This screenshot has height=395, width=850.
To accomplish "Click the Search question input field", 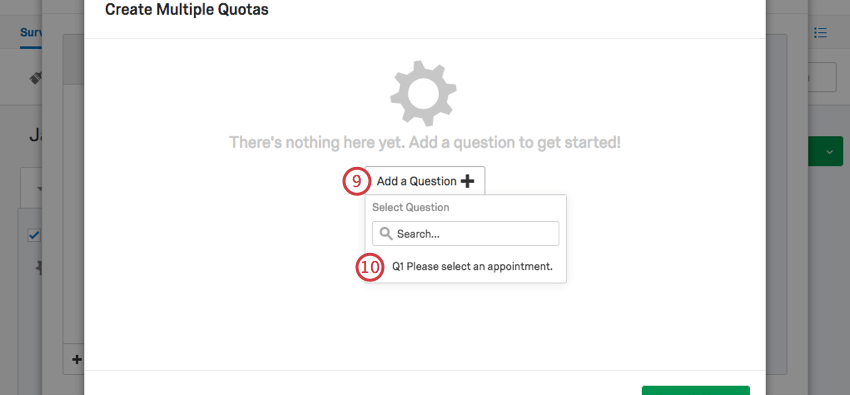I will [x=465, y=234].
